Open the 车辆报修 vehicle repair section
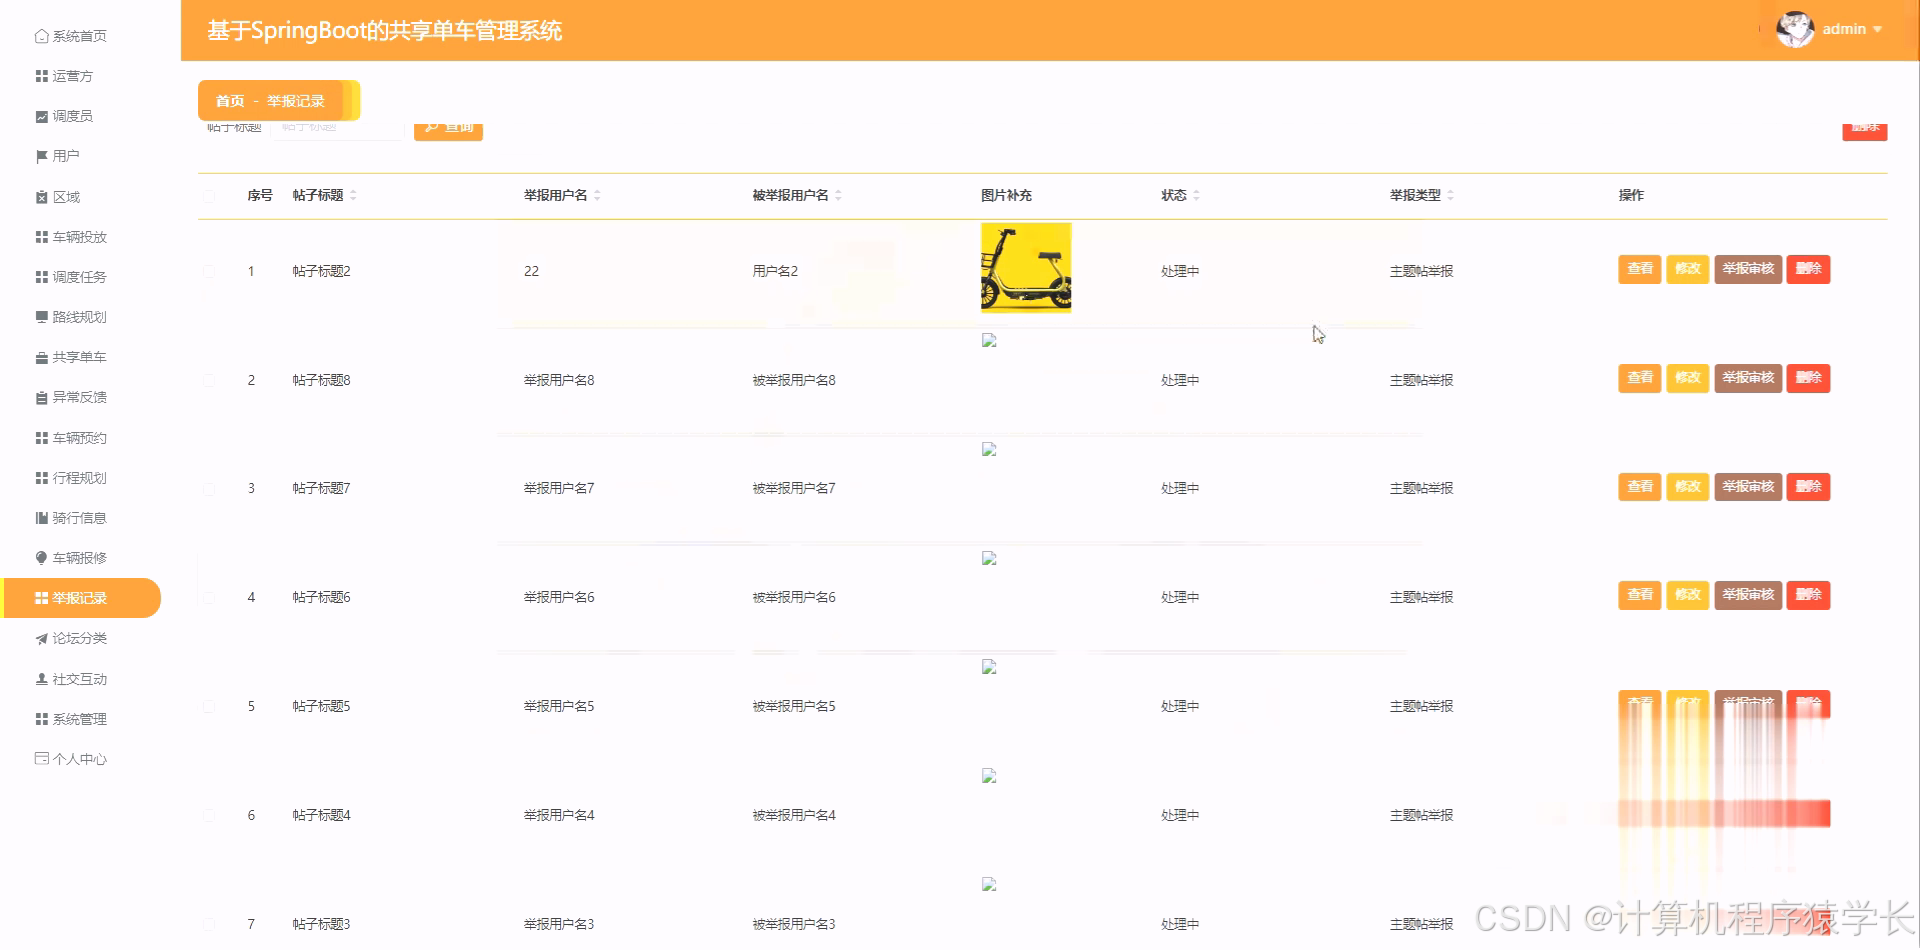This screenshot has height=950, width=1920. tap(78, 557)
